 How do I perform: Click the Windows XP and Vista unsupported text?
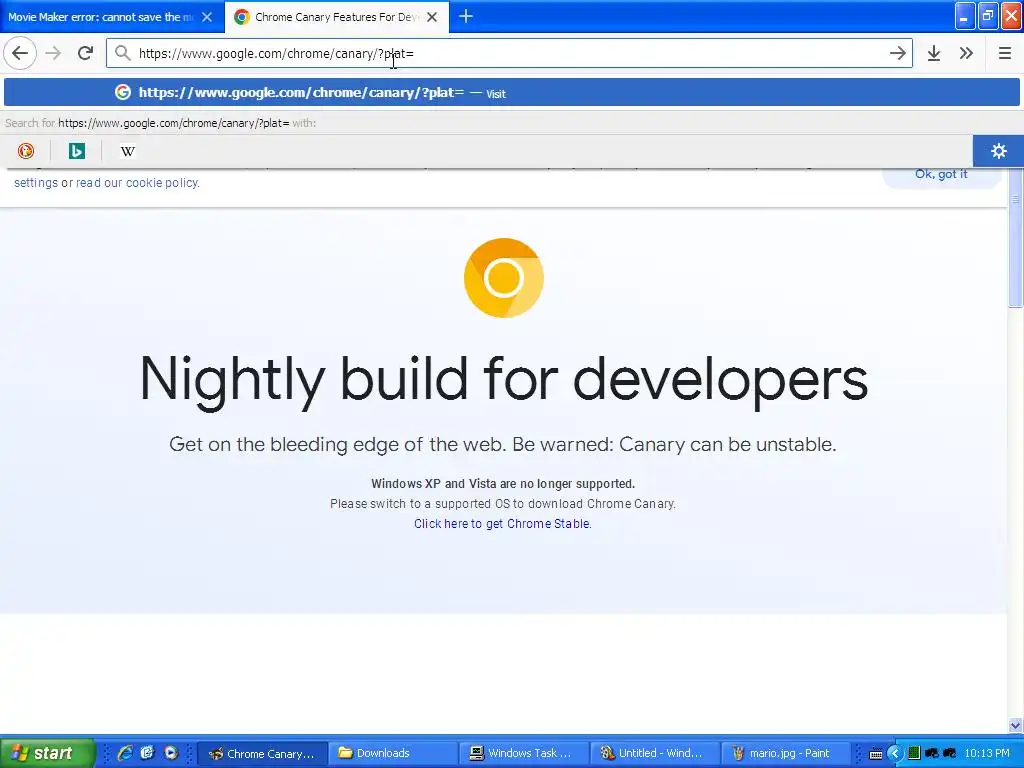503,484
